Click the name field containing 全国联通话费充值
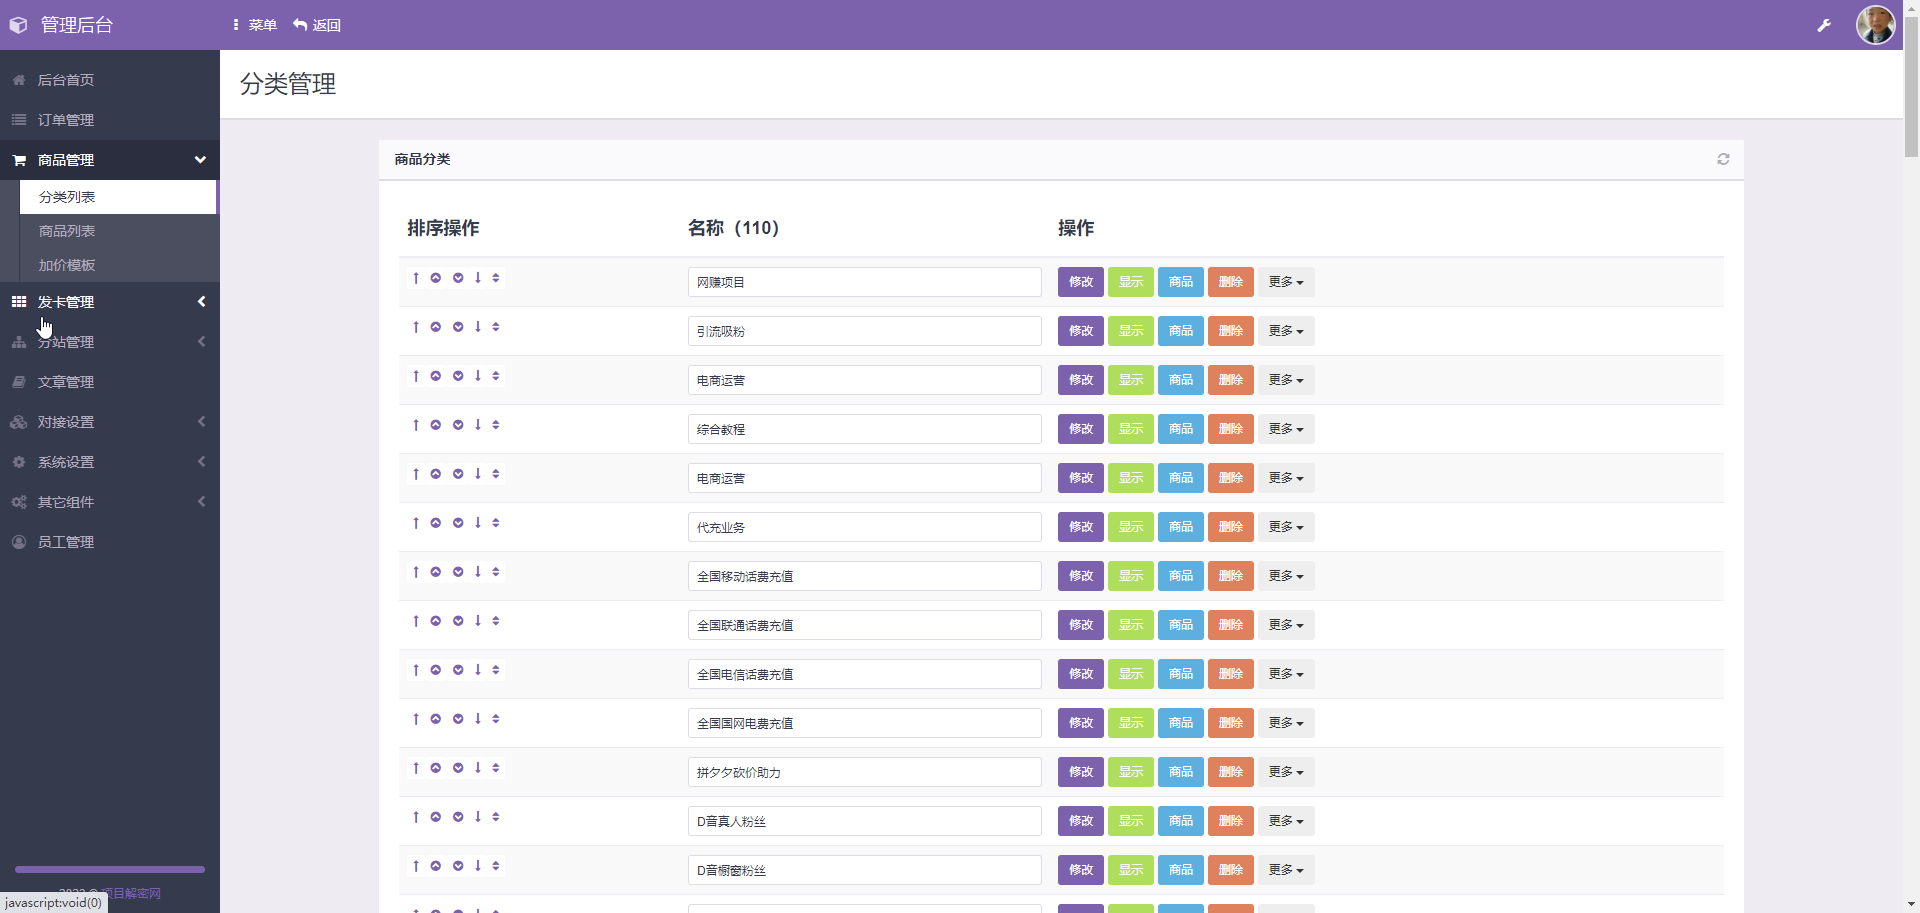 click(865, 625)
